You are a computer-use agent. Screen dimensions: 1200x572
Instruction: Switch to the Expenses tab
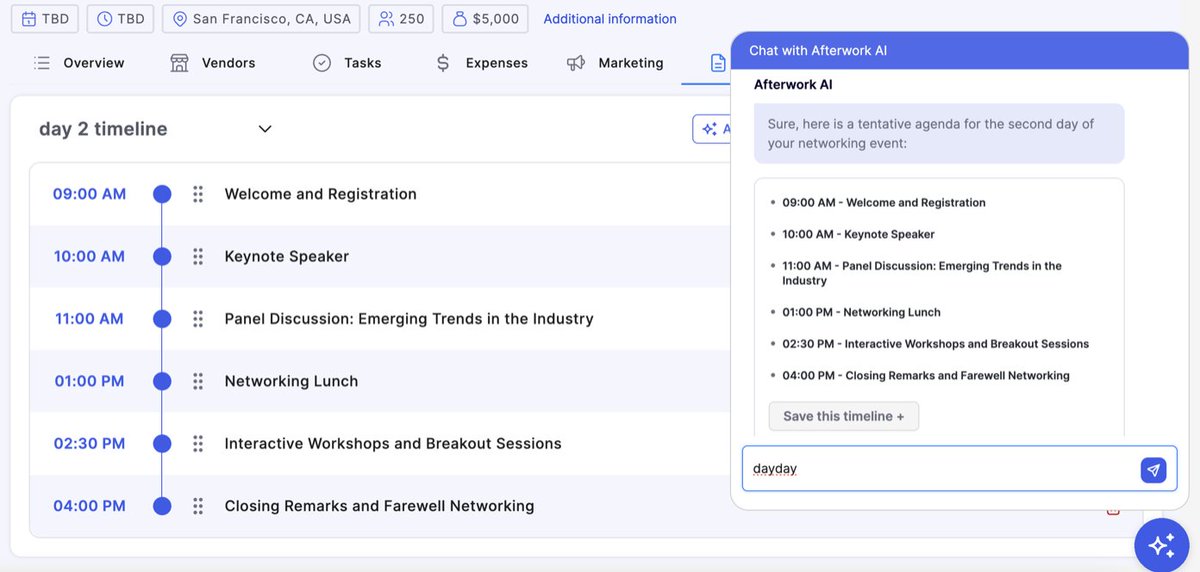pyautogui.click(x=481, y=63)
